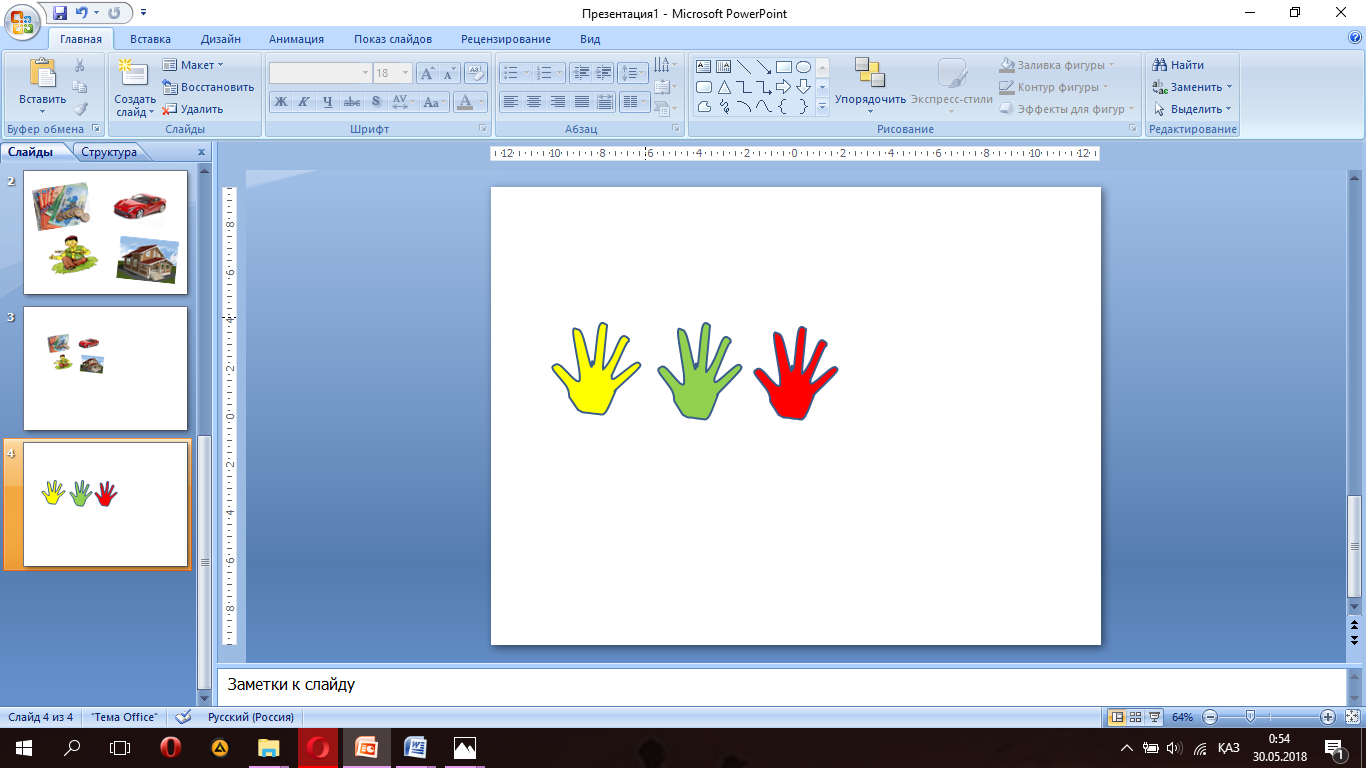Viewport: 1366px width, 768px height.
Task: Click Найти to find text
Action: tap(1178, 65)
